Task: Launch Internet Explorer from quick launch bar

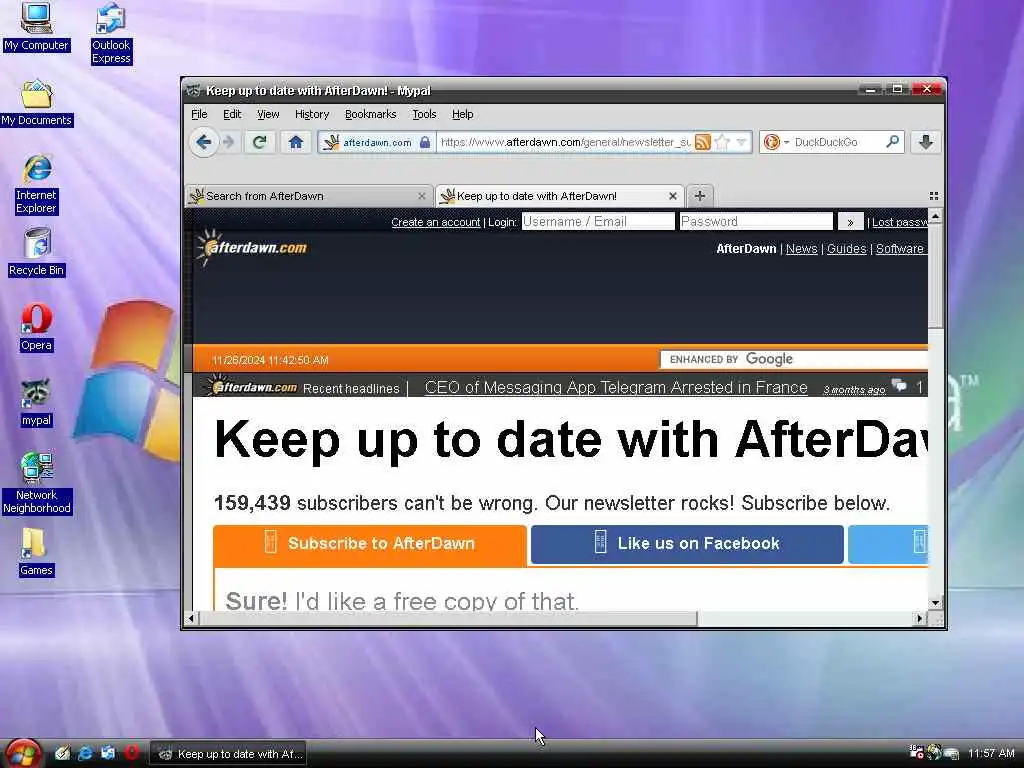Action: pyautogui.click(x=85, y=753)
